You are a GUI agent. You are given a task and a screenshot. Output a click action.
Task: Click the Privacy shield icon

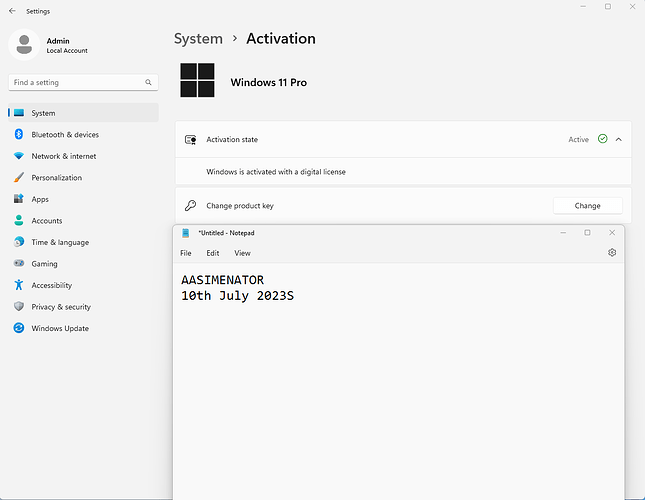[19, 306]
